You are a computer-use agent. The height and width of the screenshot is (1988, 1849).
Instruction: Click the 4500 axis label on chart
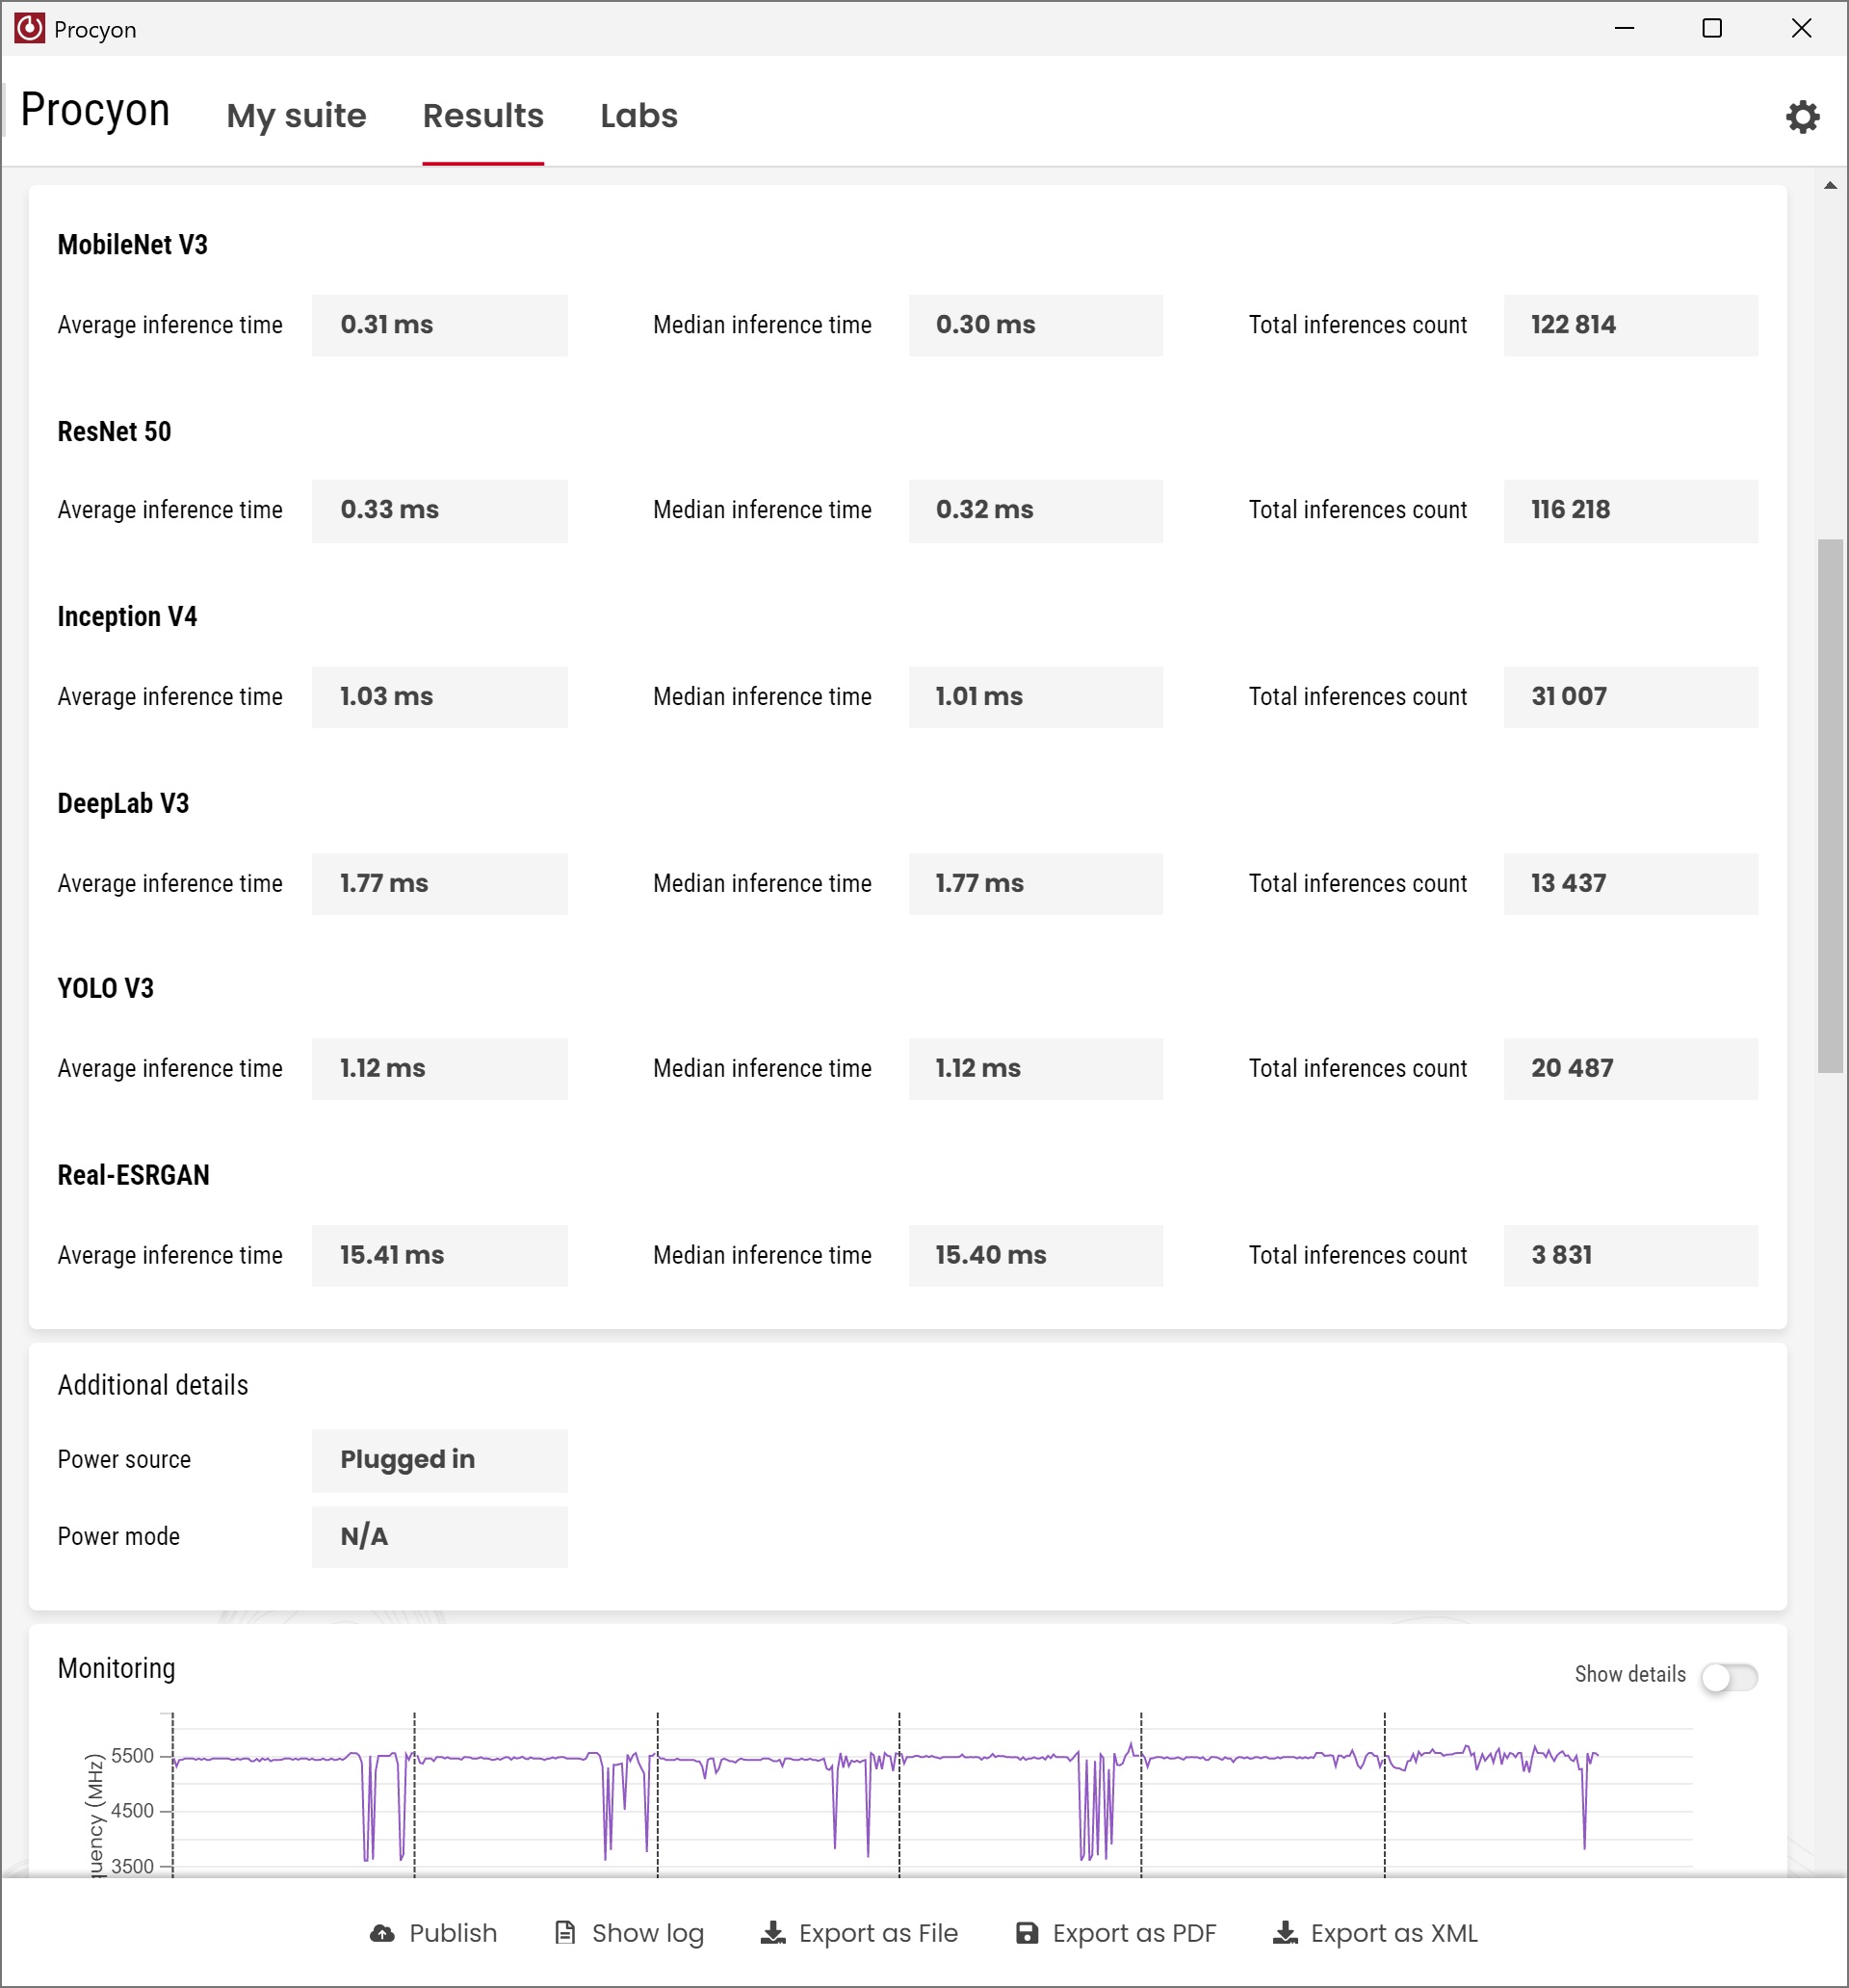pyautogui.click(x=132, y=1811)
